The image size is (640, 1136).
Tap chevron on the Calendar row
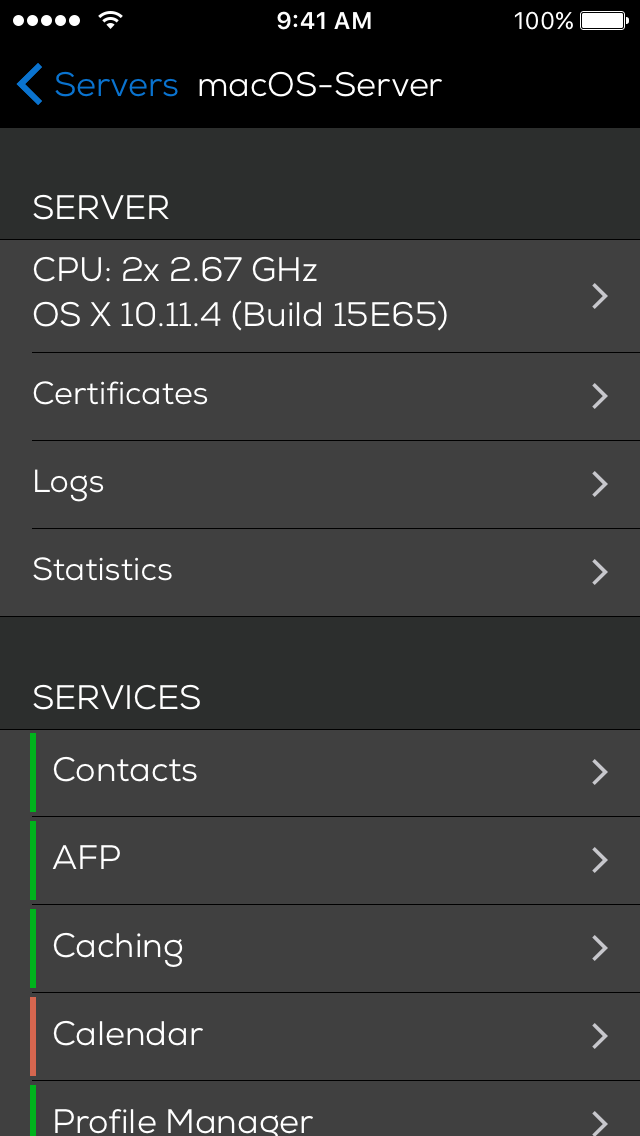point(600,1036)
